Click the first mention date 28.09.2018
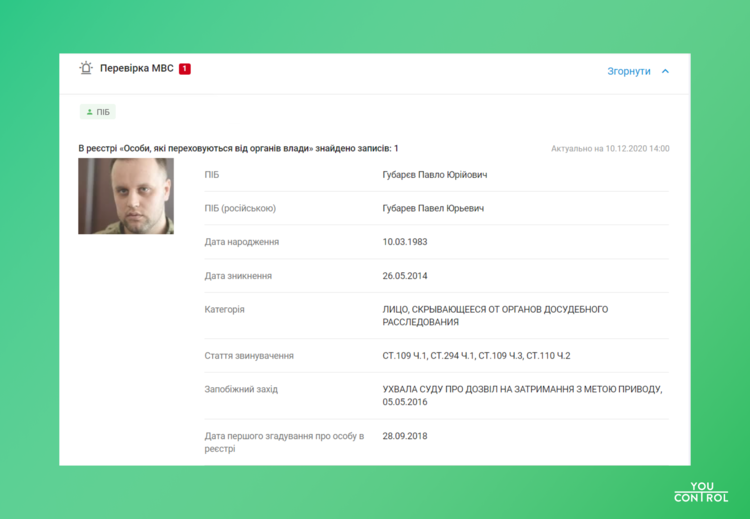750x519 pixels. tap(405, 436)
